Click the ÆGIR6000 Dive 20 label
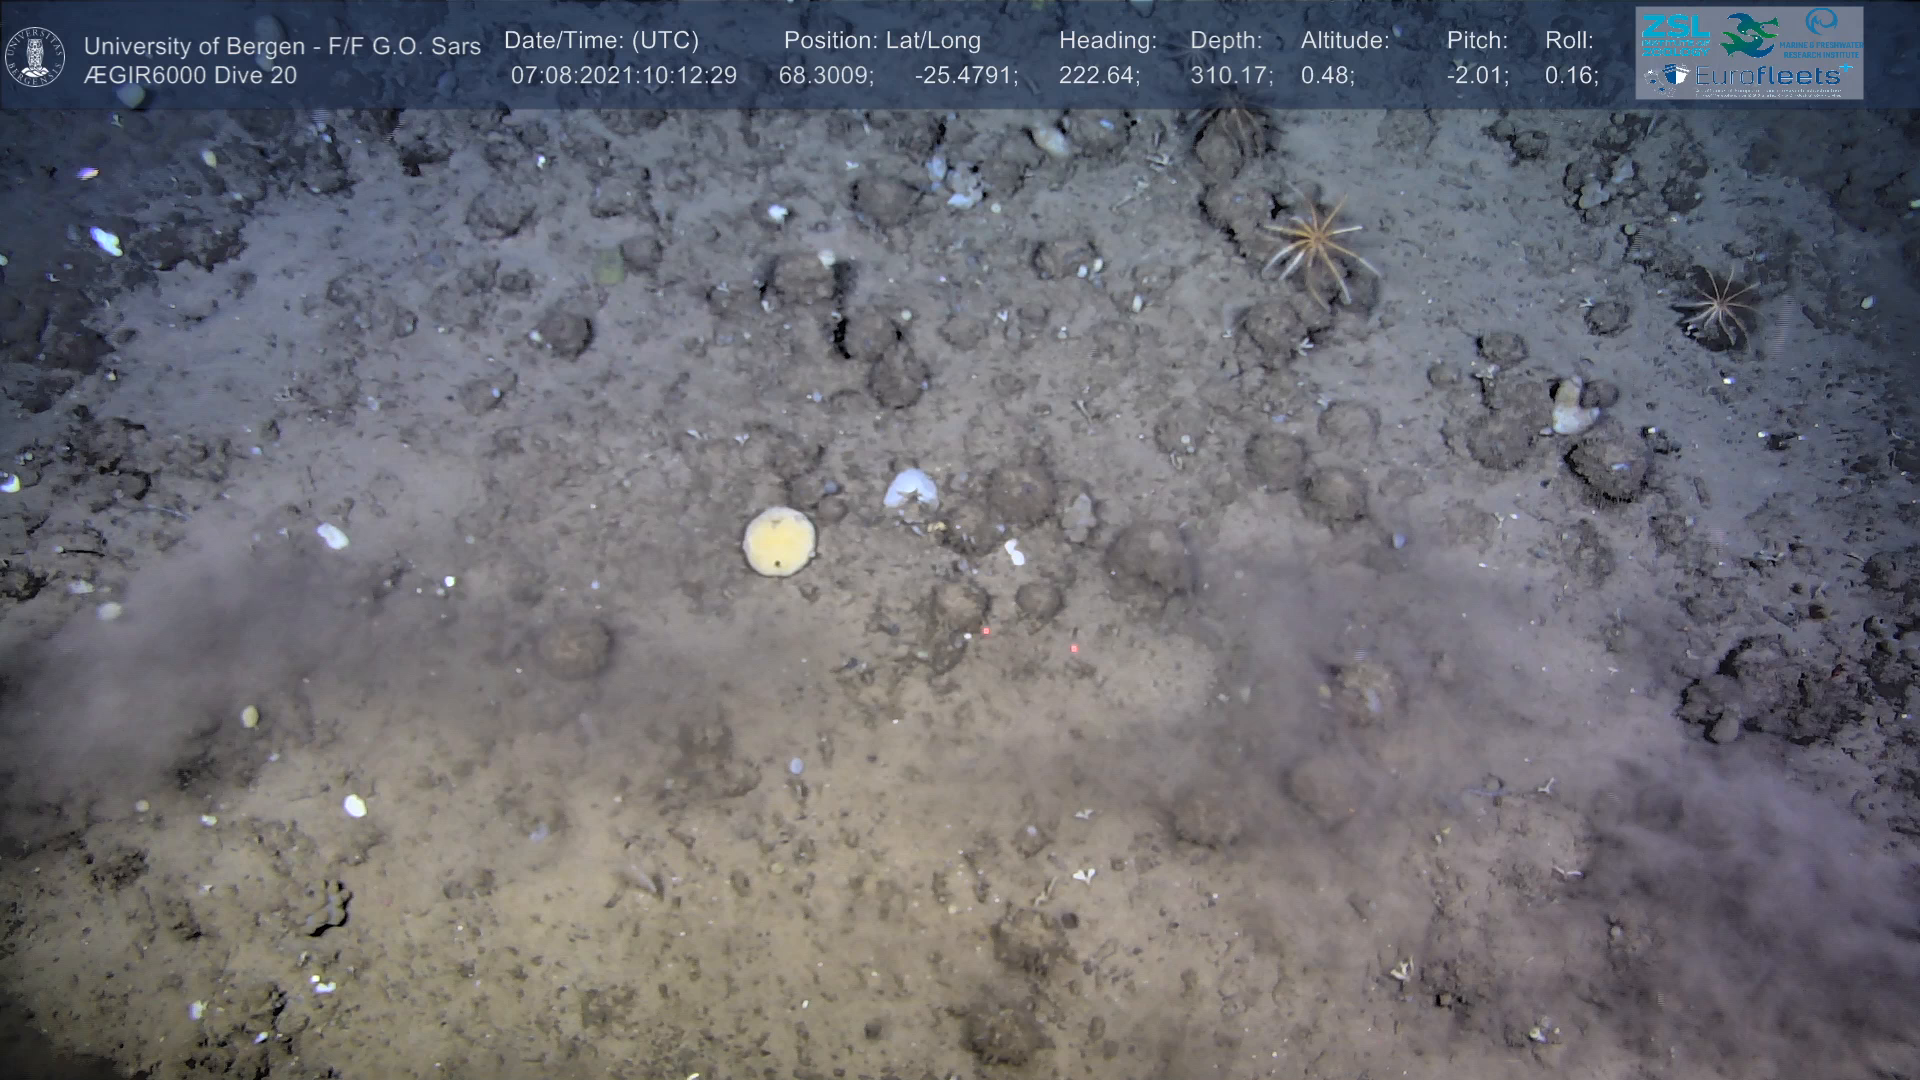 [190, 76]
